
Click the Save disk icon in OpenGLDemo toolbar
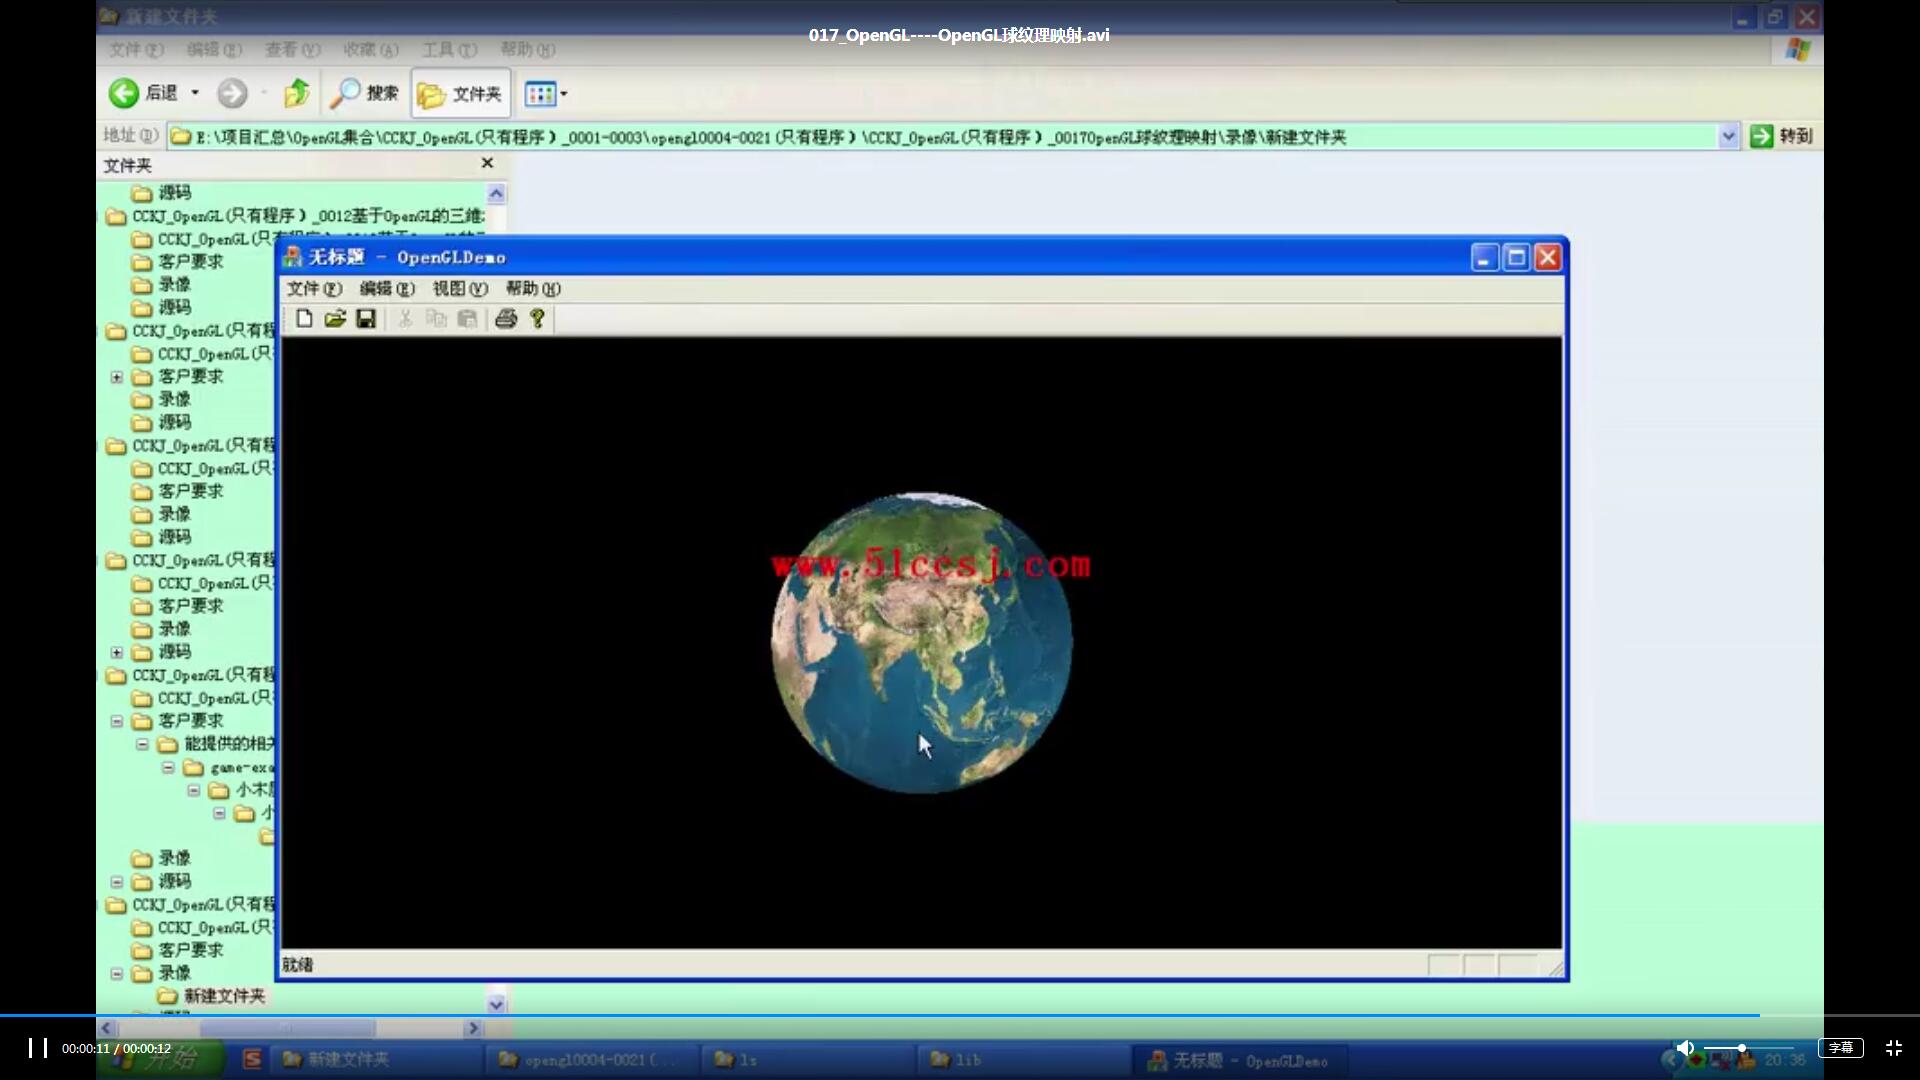[366, 319]
